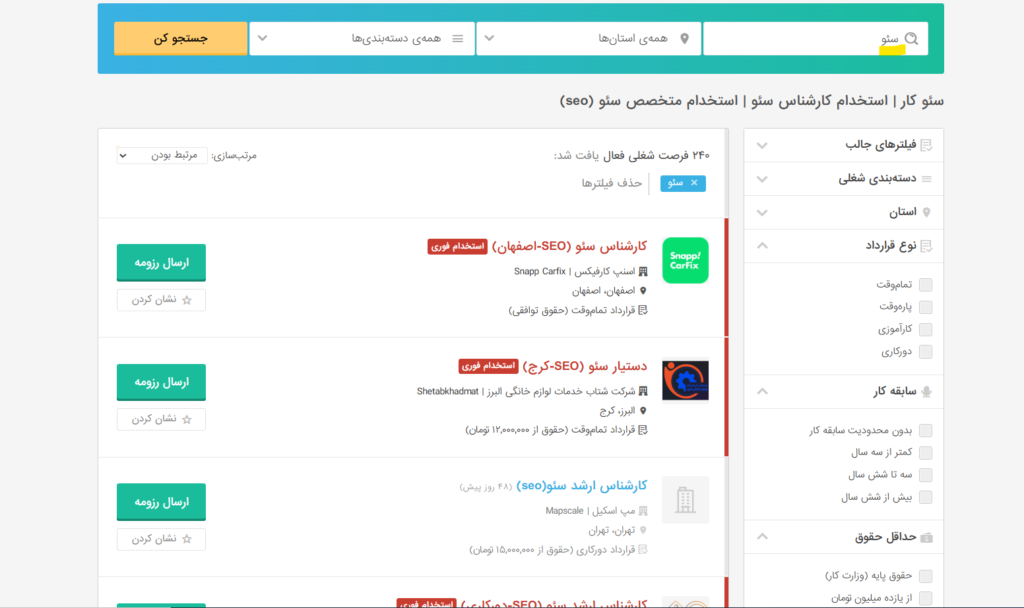Click the yellow جستجو کن search button
The height and width of the screenshot is (608, 1024).
click(x=179, y=37)
